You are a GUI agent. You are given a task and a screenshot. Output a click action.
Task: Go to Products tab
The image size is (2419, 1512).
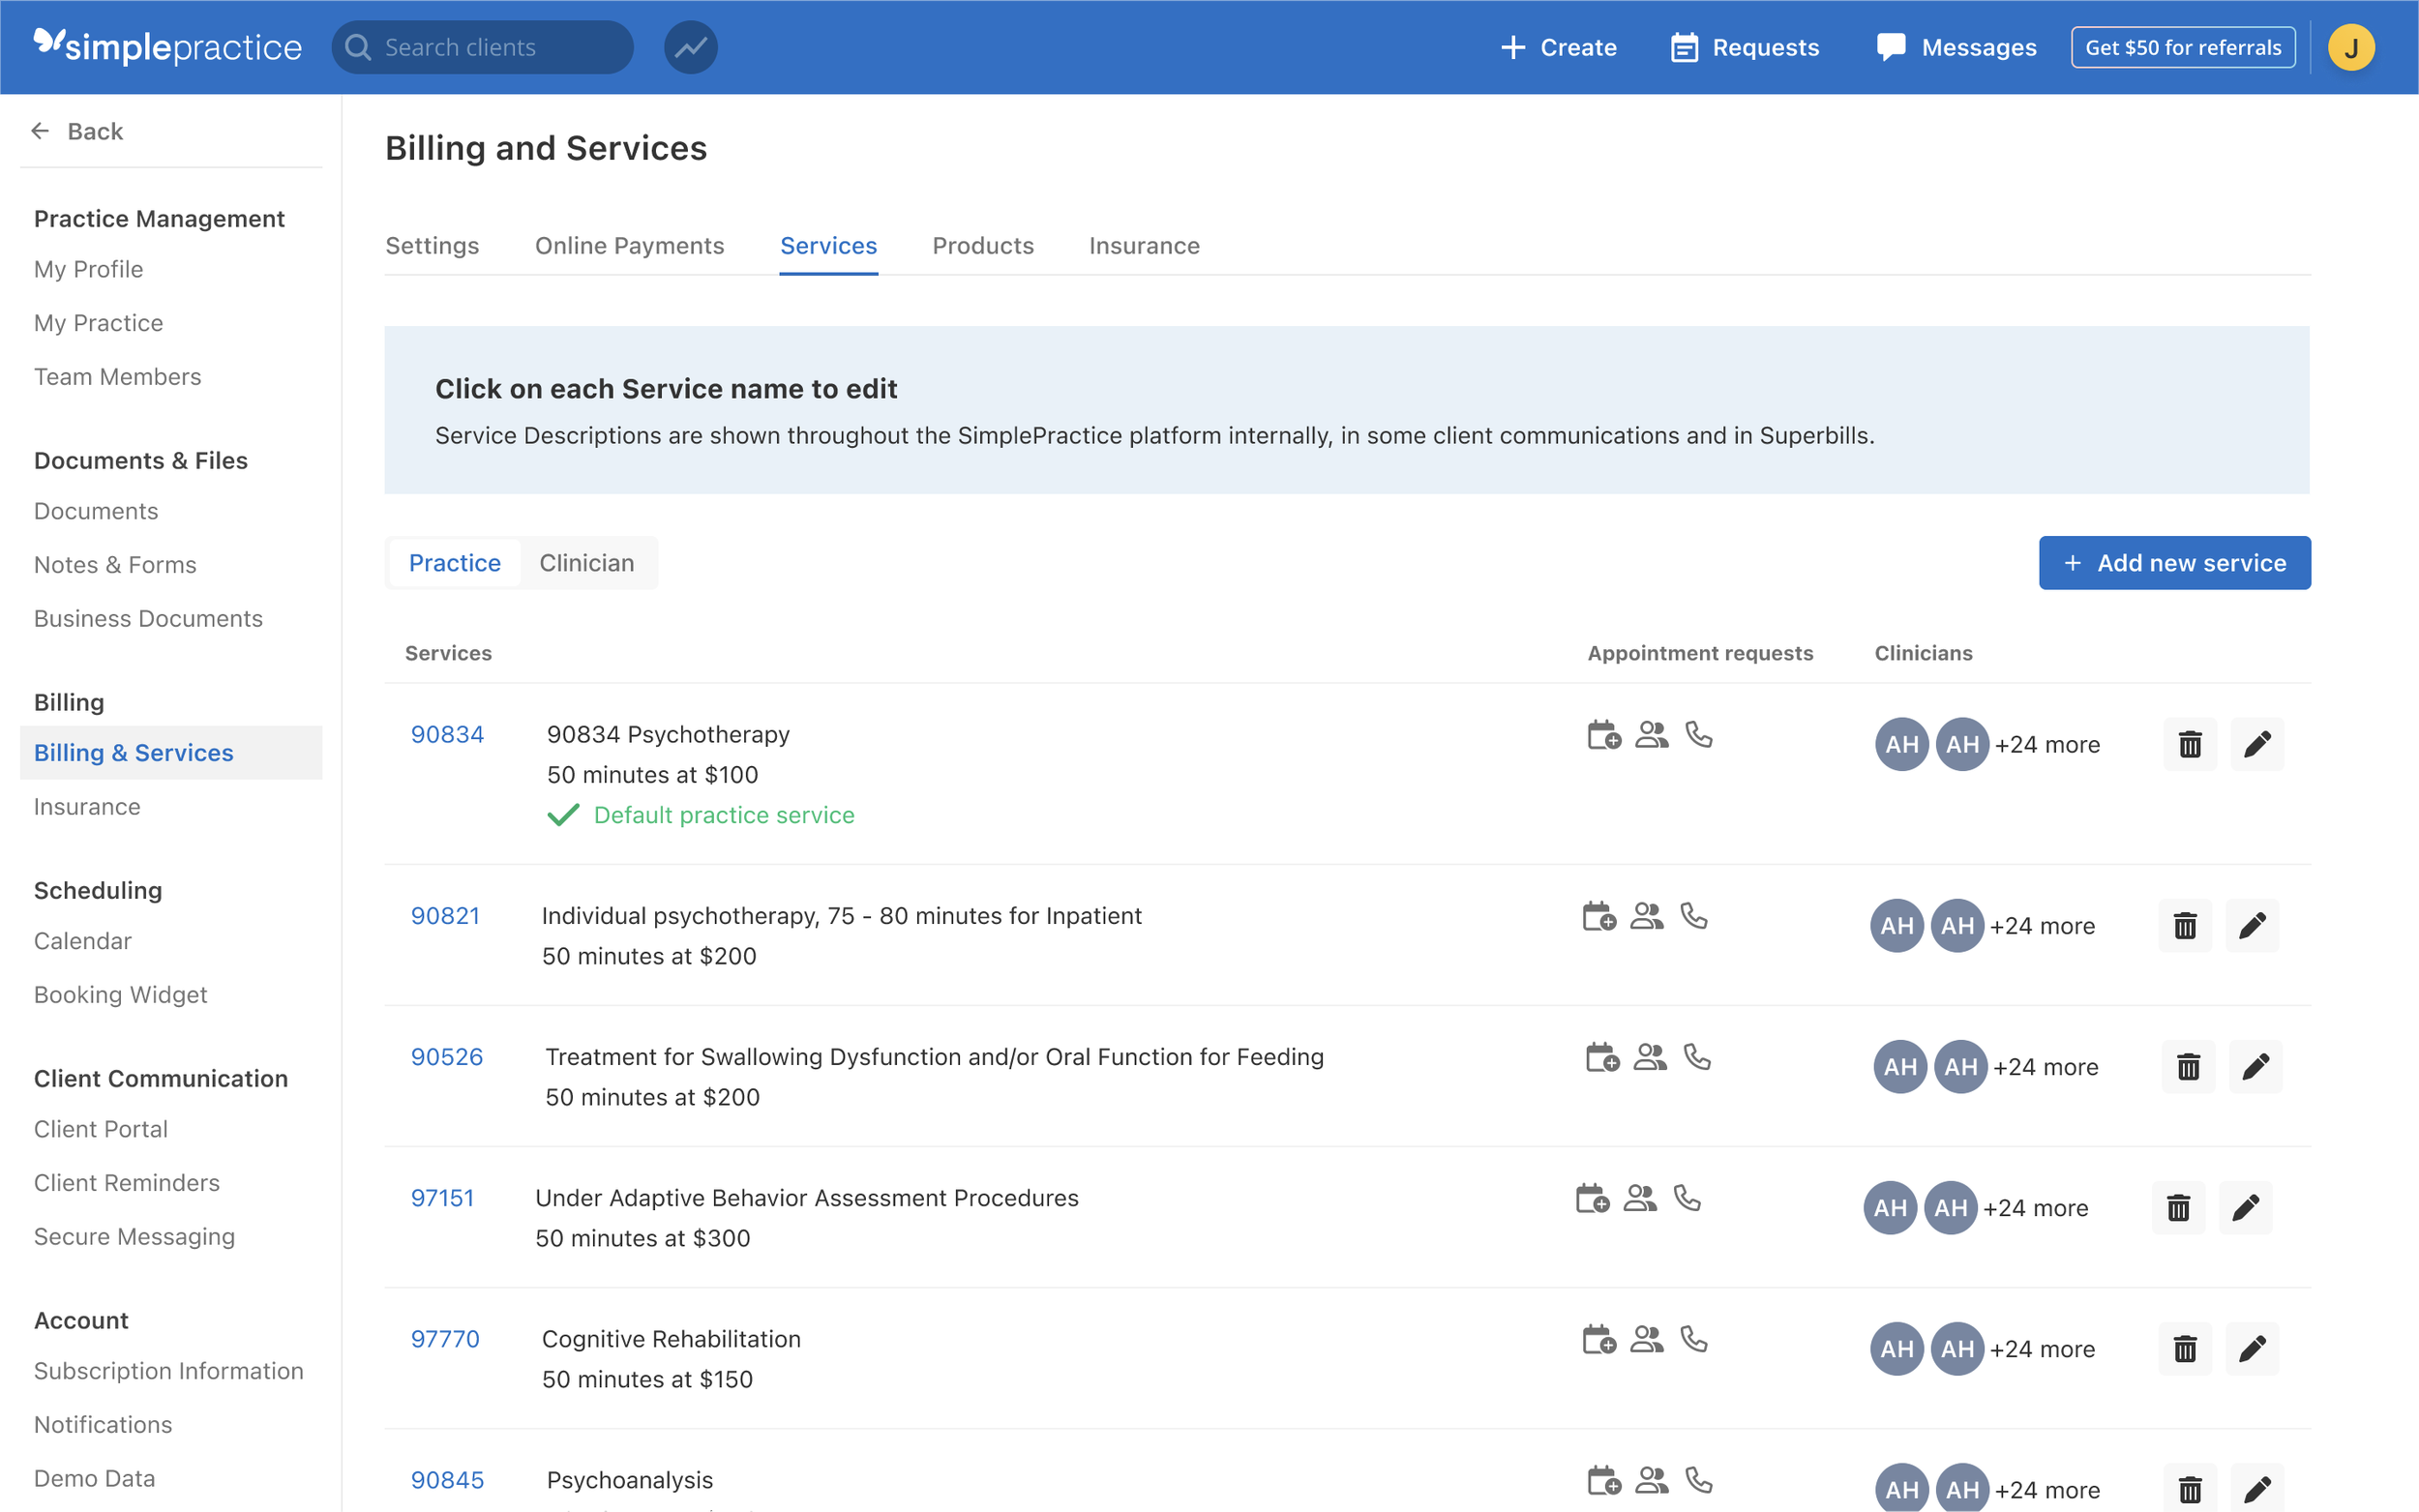click(x=982, y=245)
